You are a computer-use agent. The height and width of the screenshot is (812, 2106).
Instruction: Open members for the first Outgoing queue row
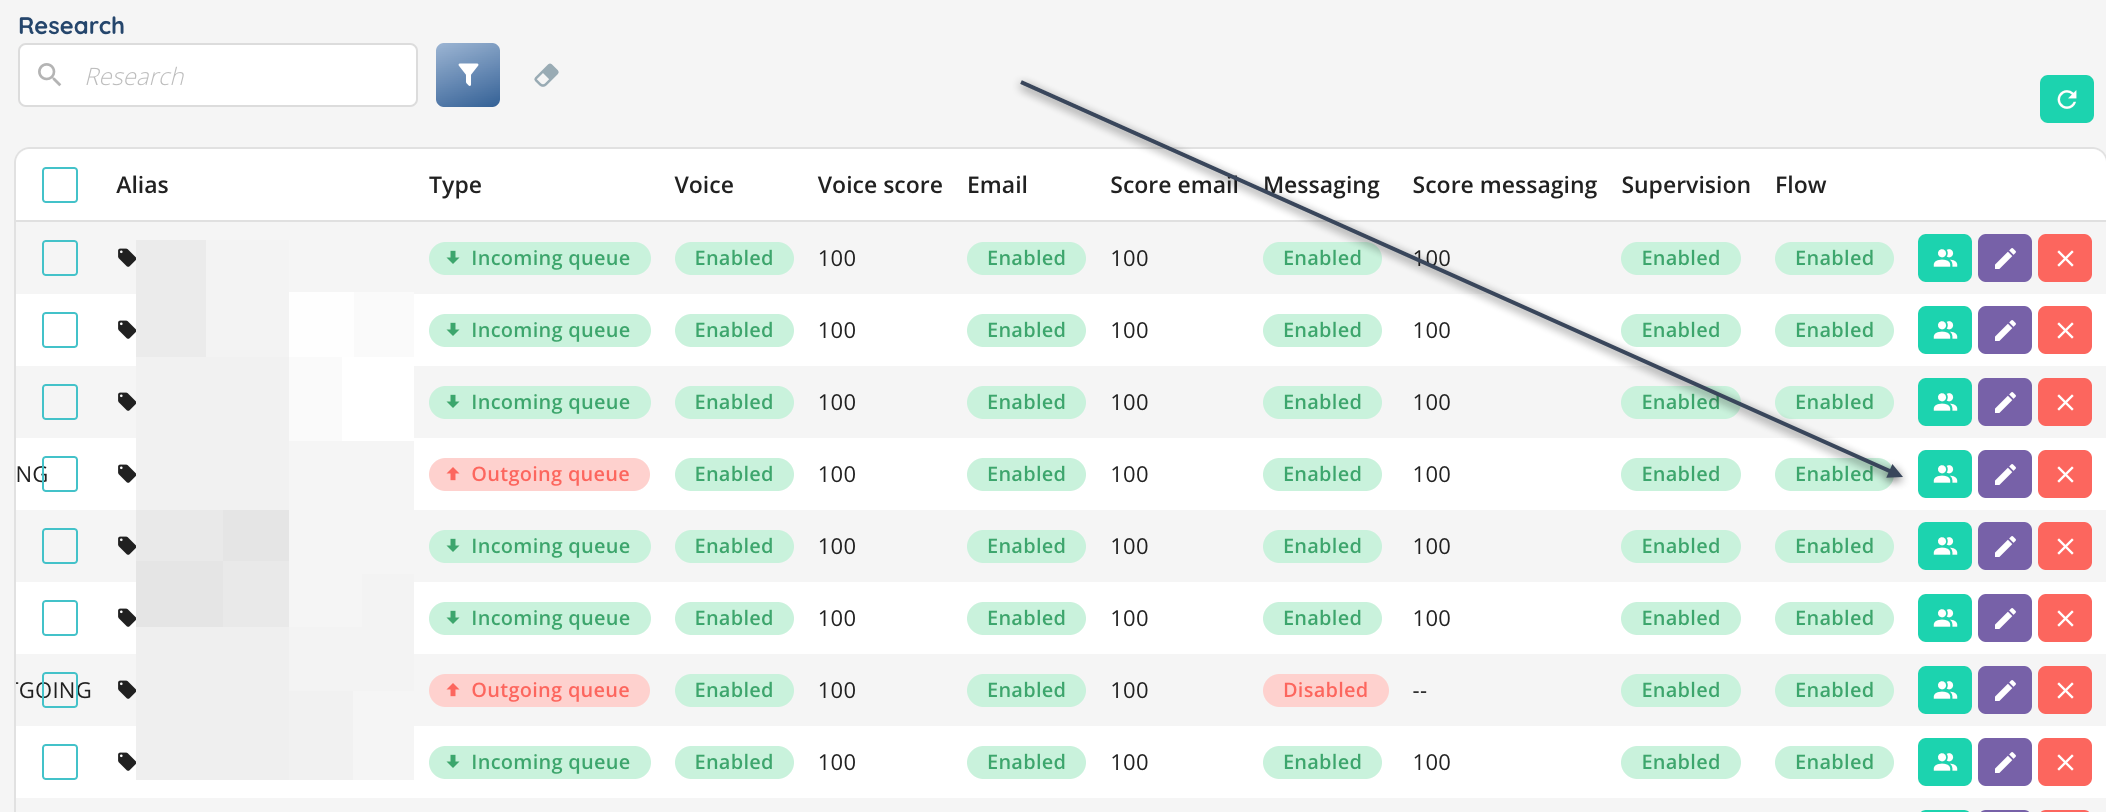[1944, 474]
